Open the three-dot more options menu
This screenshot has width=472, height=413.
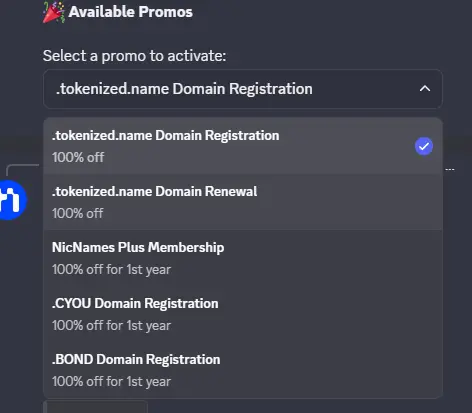pos(450,169)
